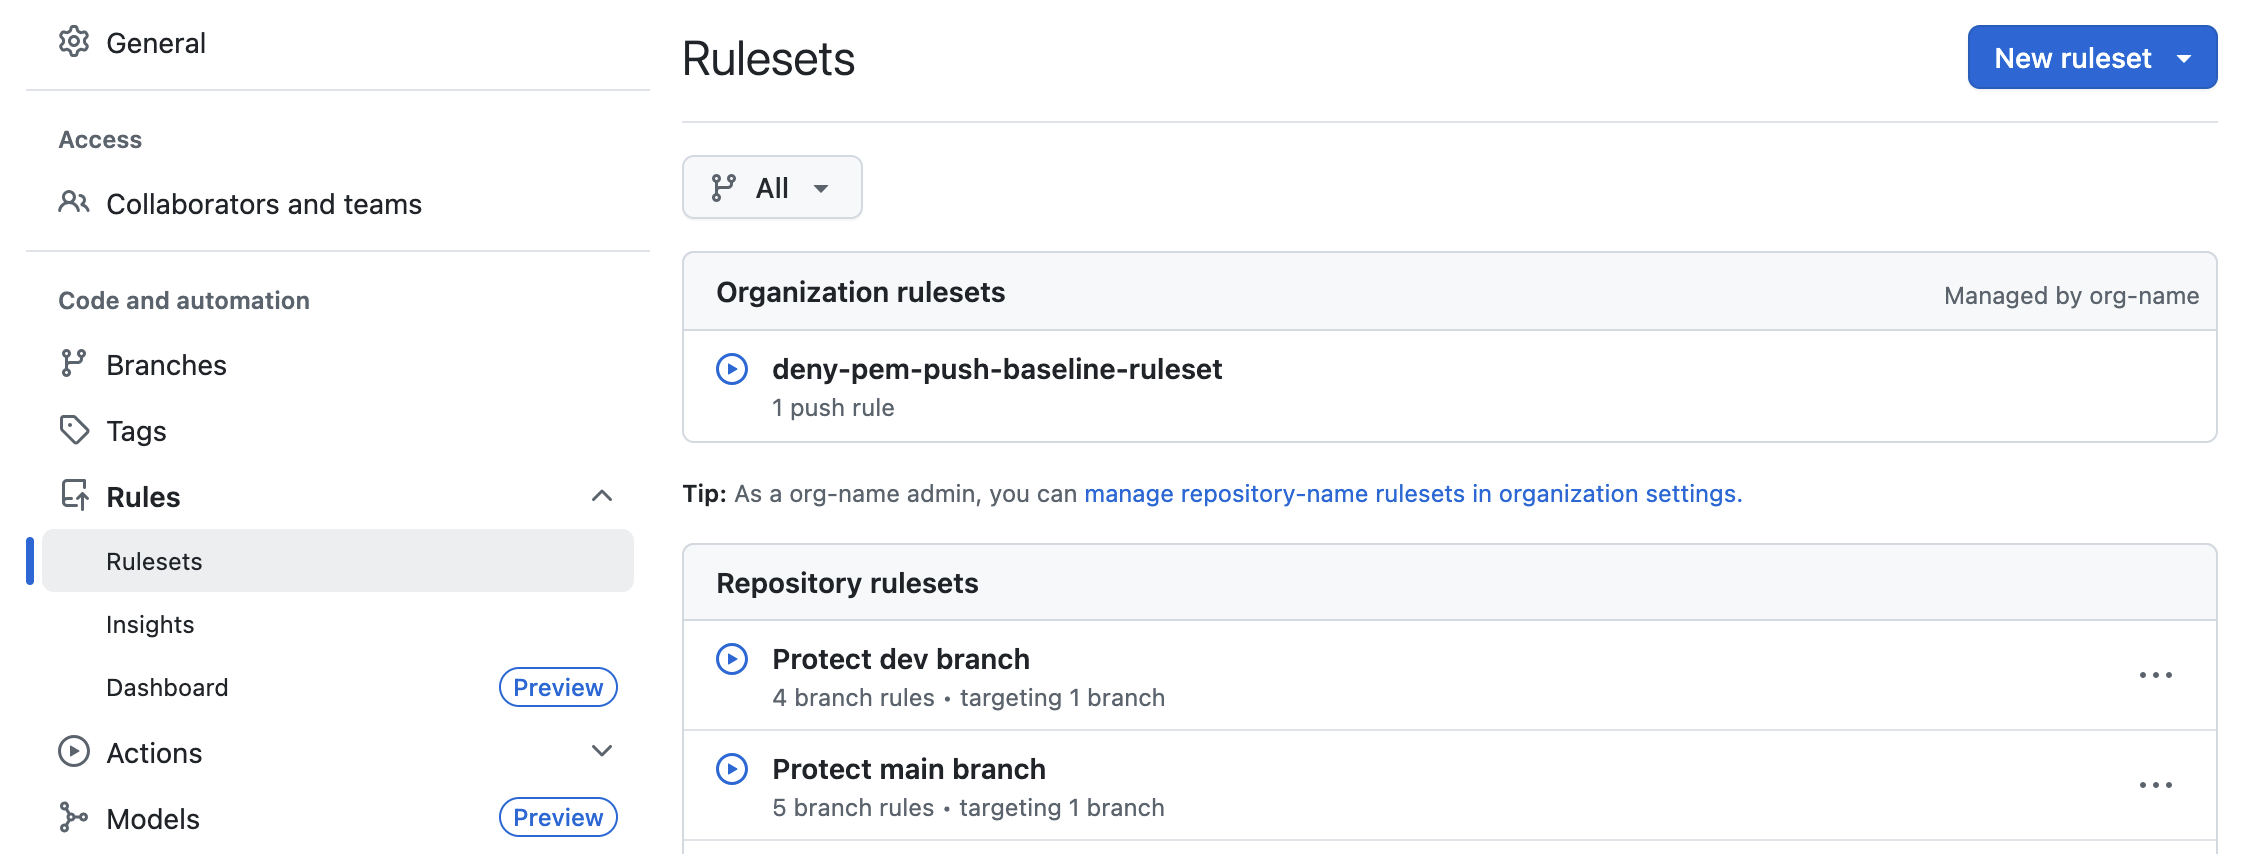This screenshot has width=2242, height=854.
Task: Click Code and automation section label
Action: click(184, 300)
